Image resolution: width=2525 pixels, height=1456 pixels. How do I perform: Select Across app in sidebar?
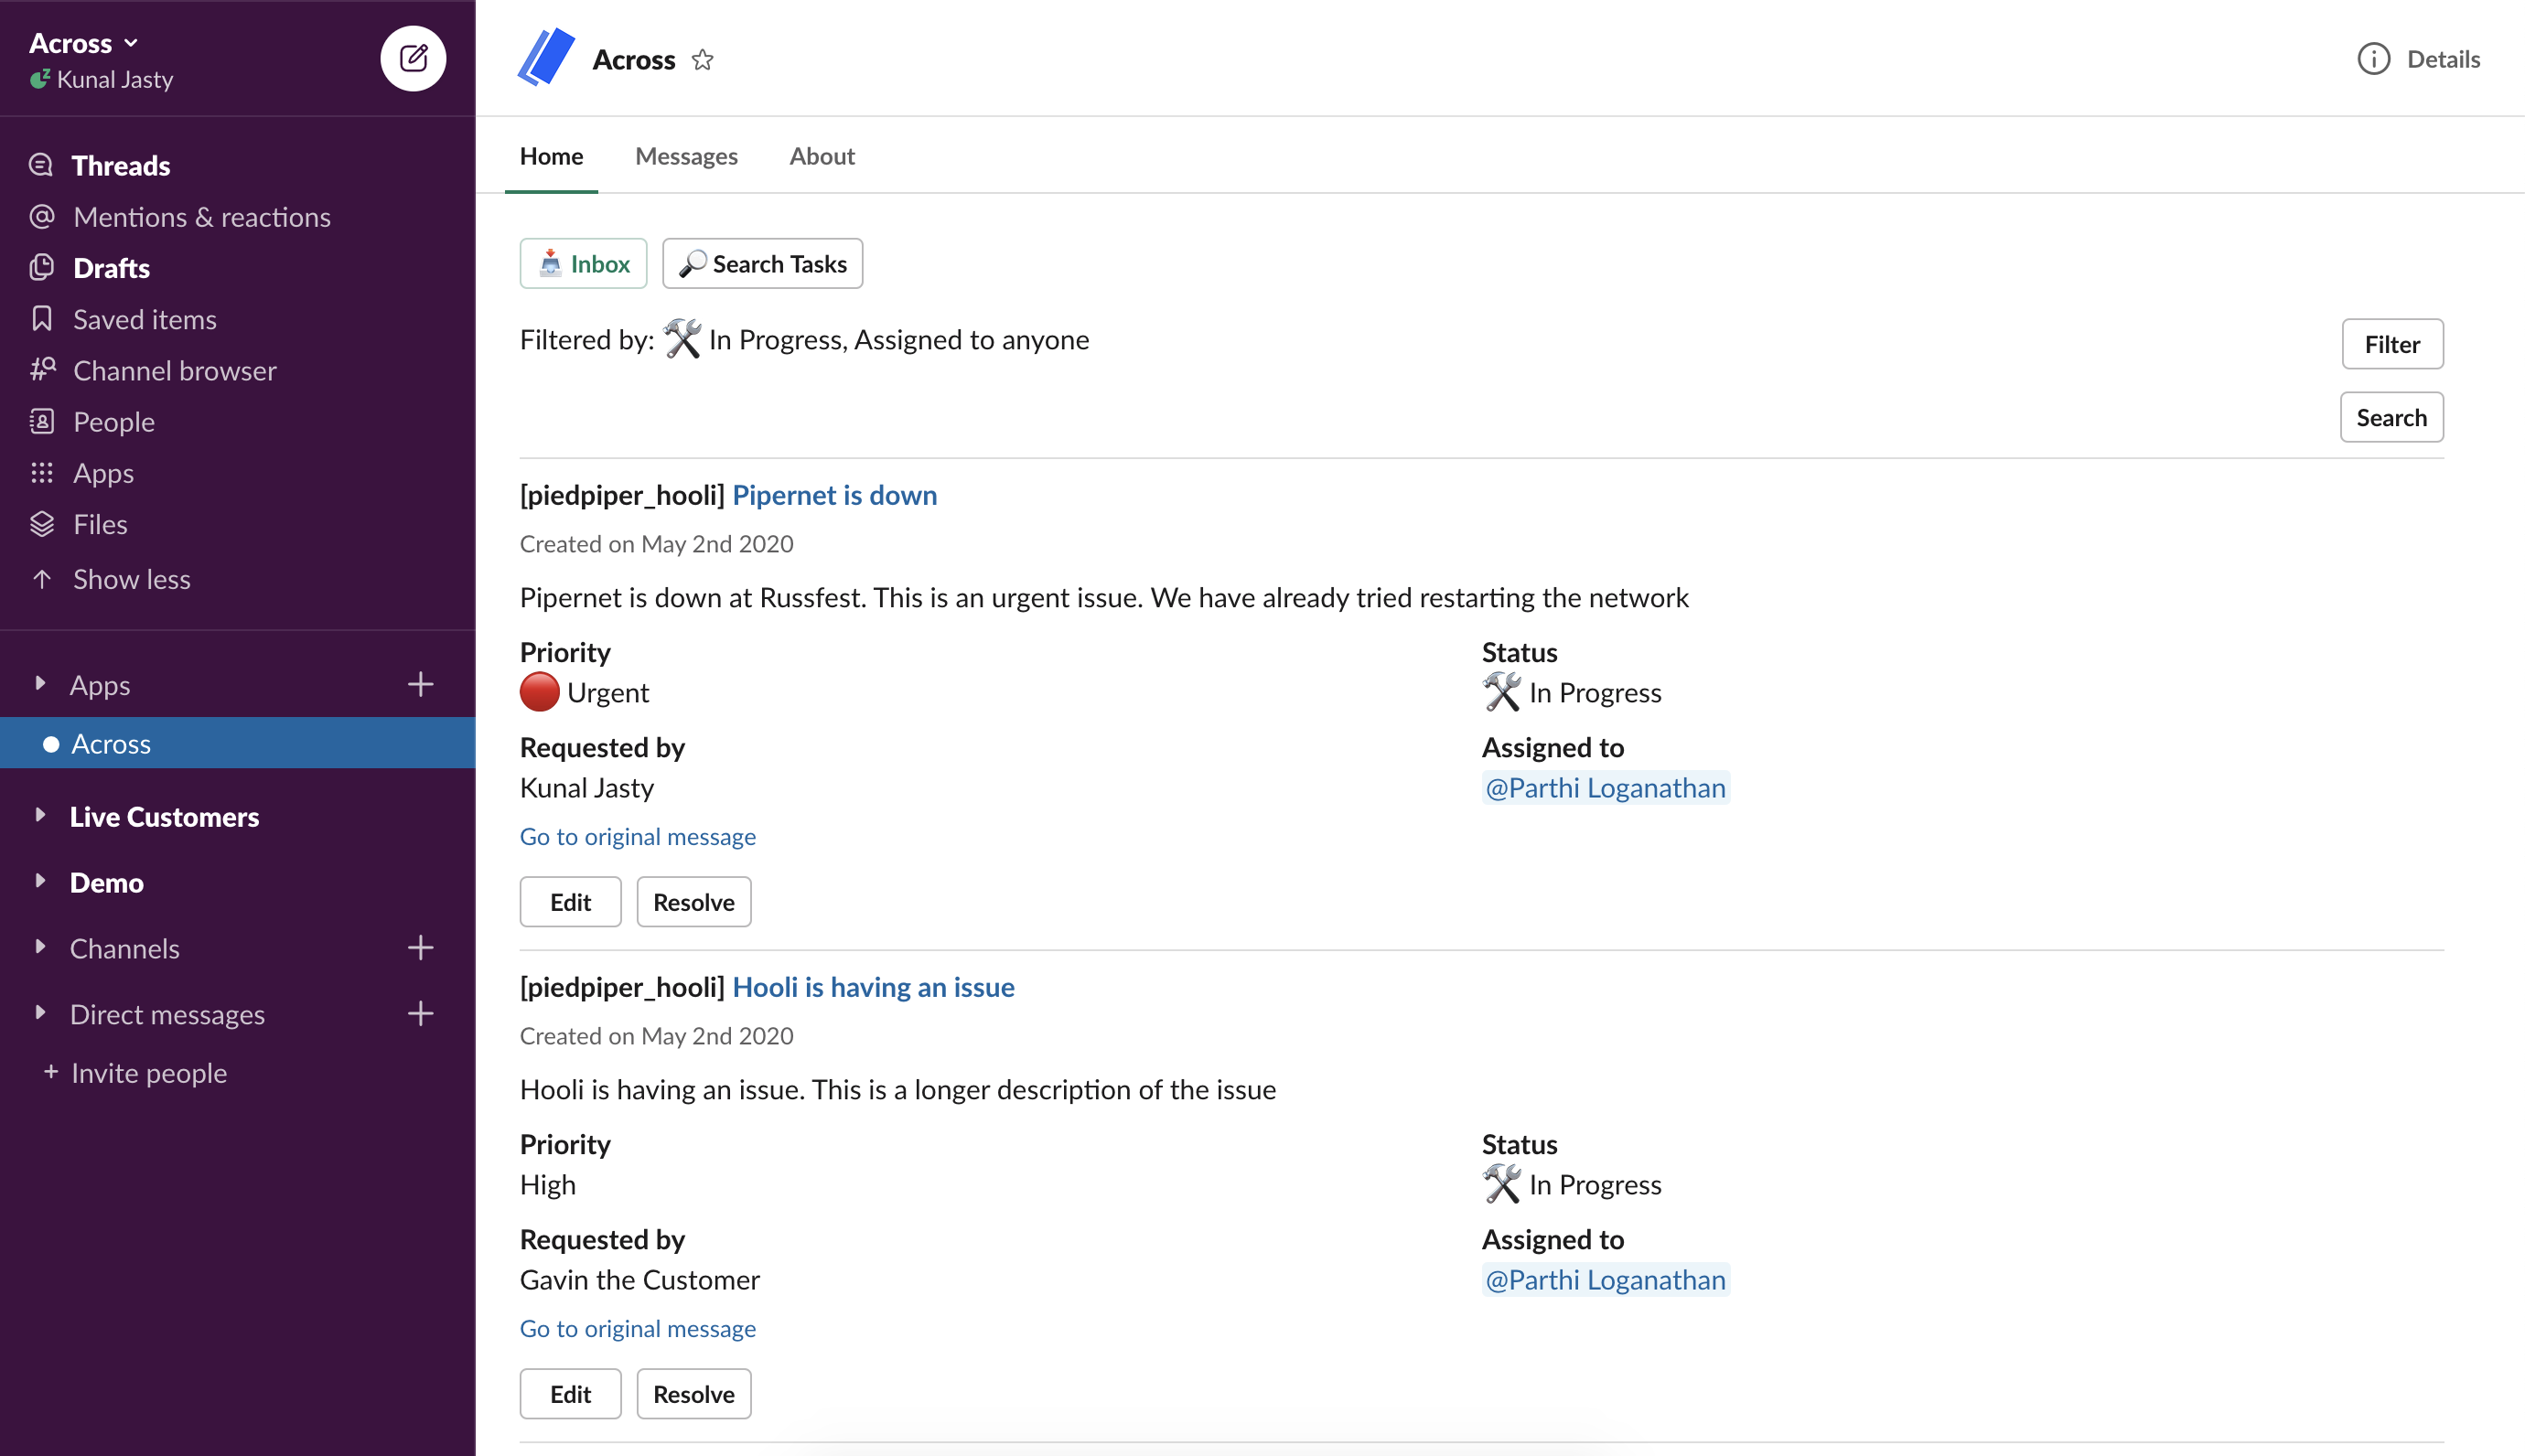pos(111,744)
